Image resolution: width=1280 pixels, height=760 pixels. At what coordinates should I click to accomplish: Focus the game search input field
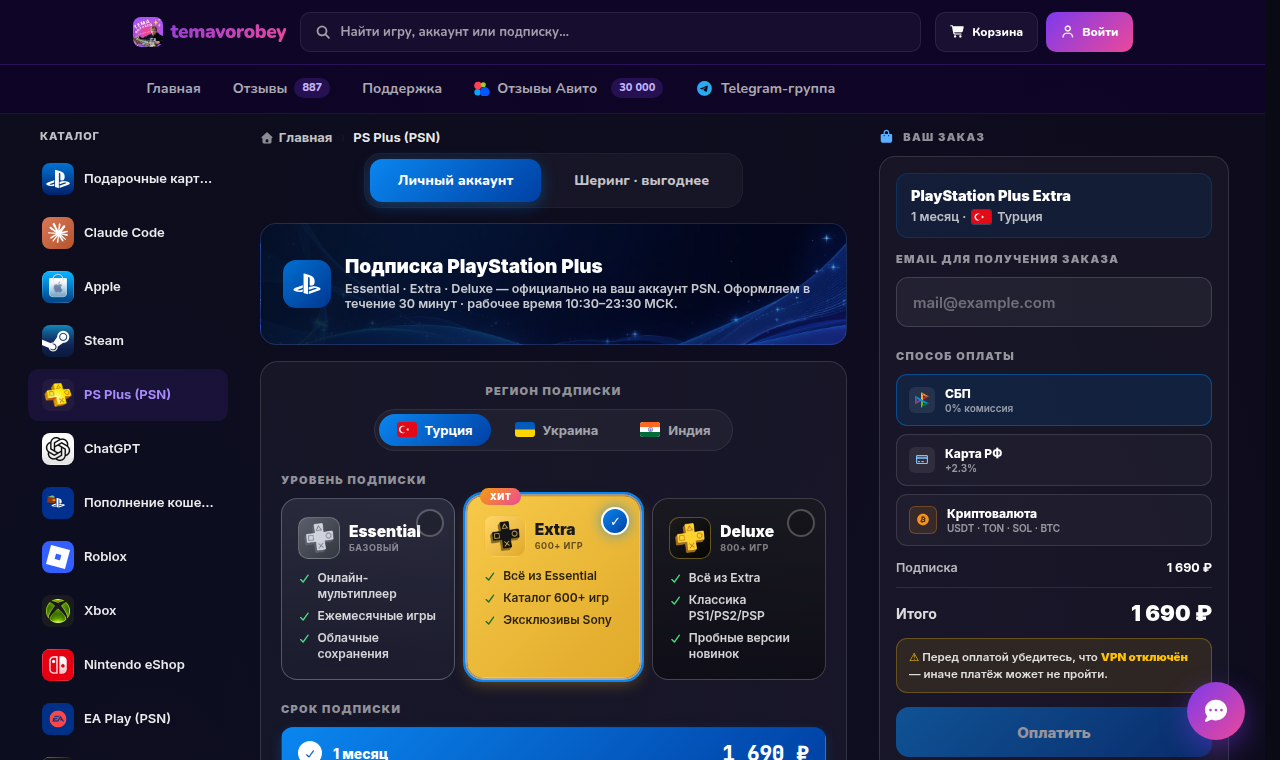pyautogui.click(x=610, y=32)
